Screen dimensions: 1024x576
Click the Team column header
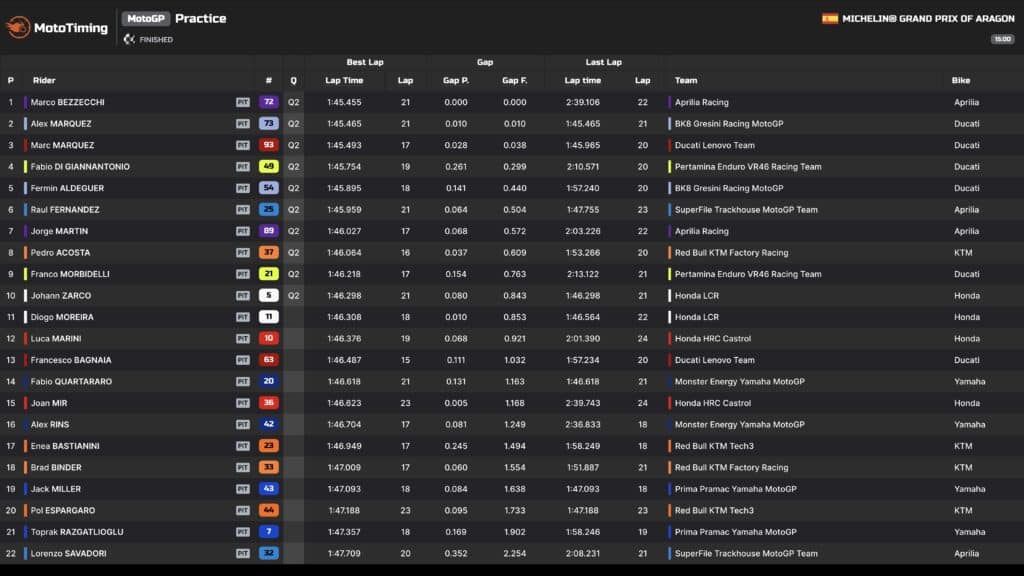click(686, 80)
